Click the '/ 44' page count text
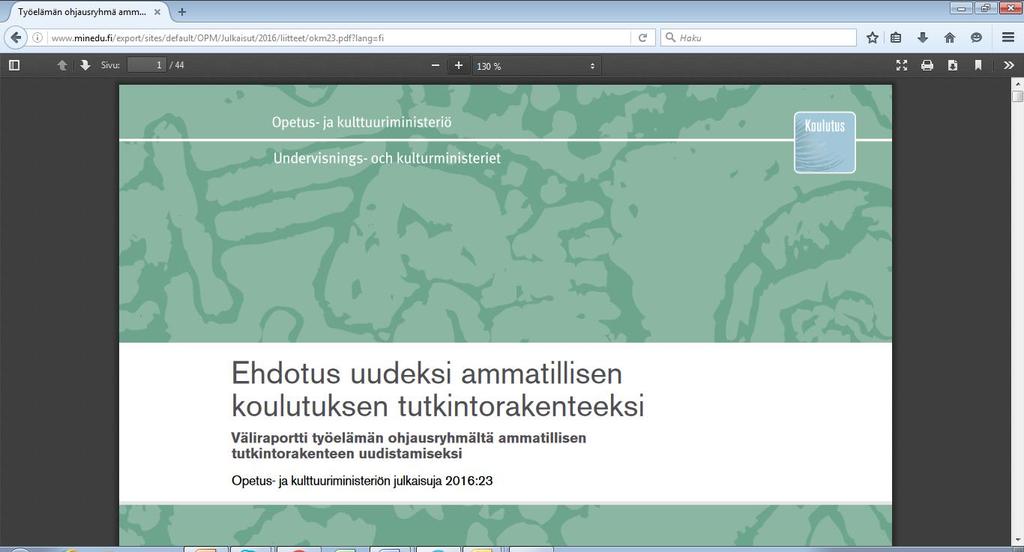Image resolution: width=1024 pixels, height=552 pixels. 177,65
